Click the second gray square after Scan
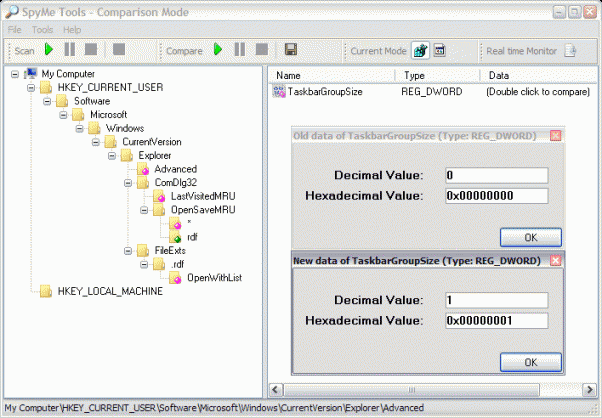The width and height of the screenshot is (602, 418). point(119,50)
